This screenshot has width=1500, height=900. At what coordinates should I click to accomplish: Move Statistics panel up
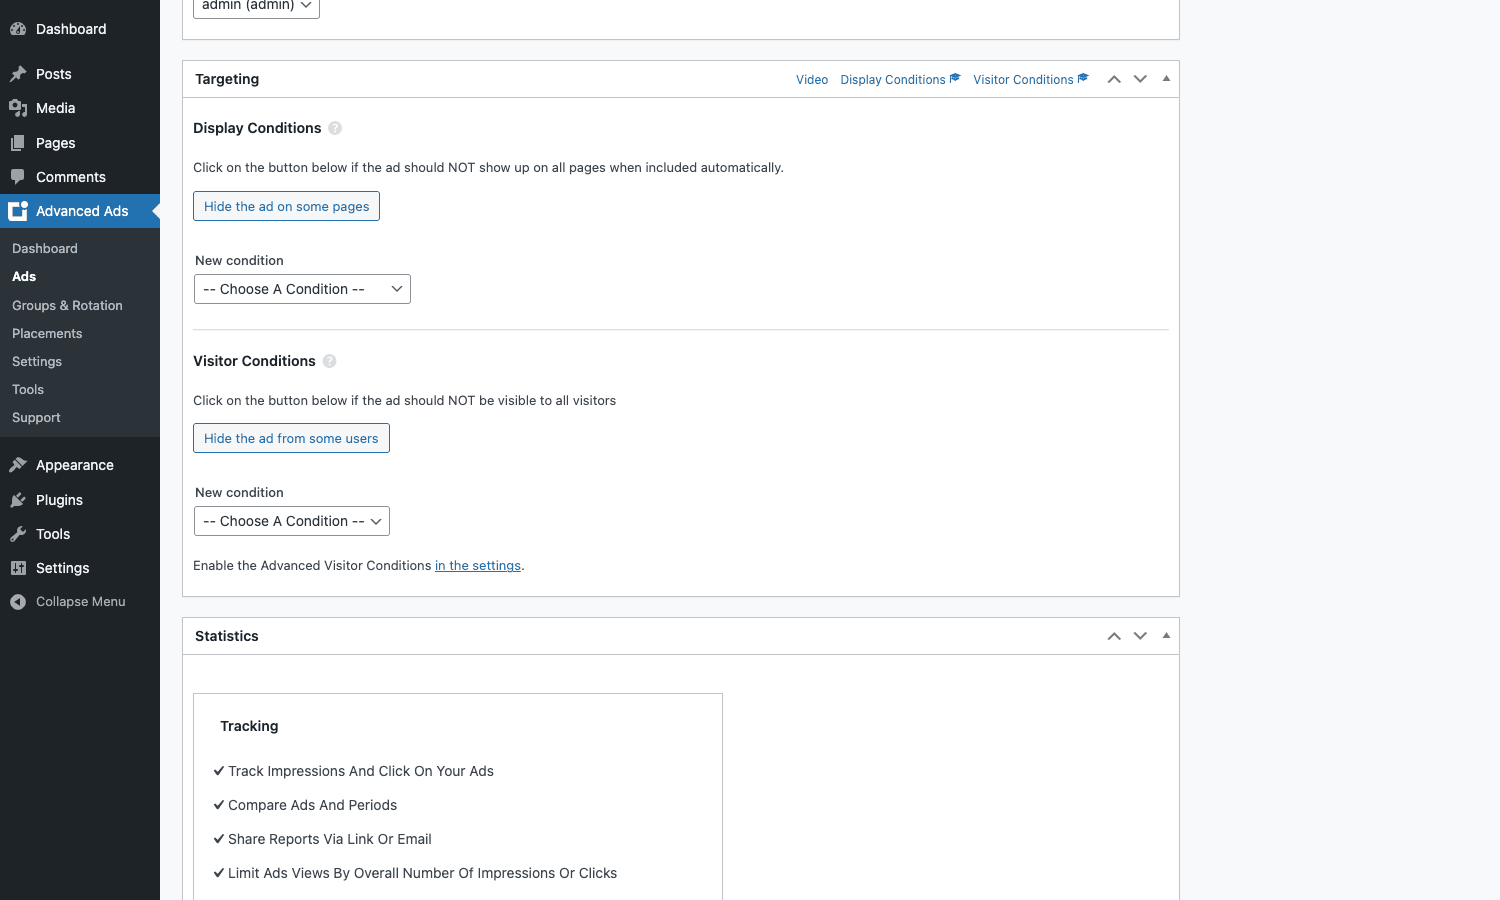click(x=1114, y=636)
